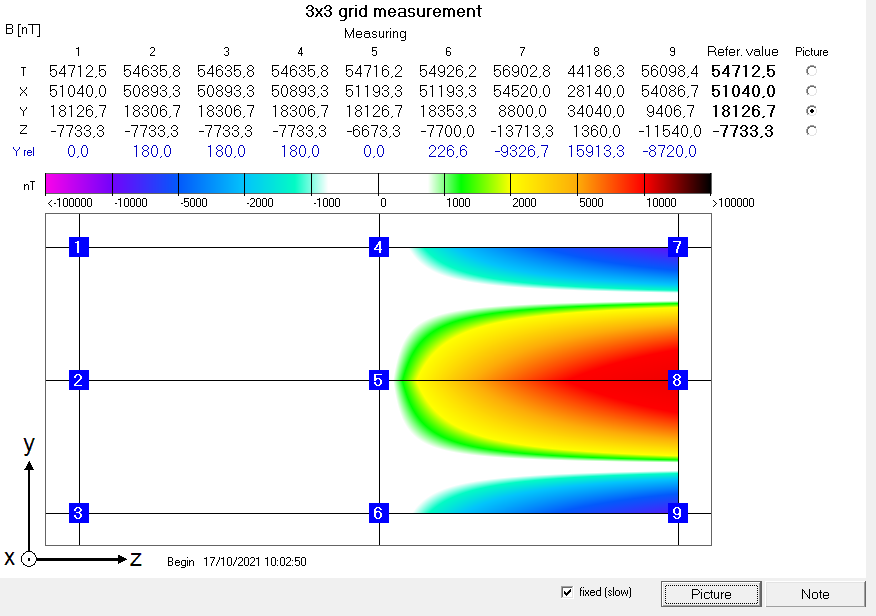Click T value 56098,4
The height and width of the screenshot is (616, 876).
pos(669,71)
